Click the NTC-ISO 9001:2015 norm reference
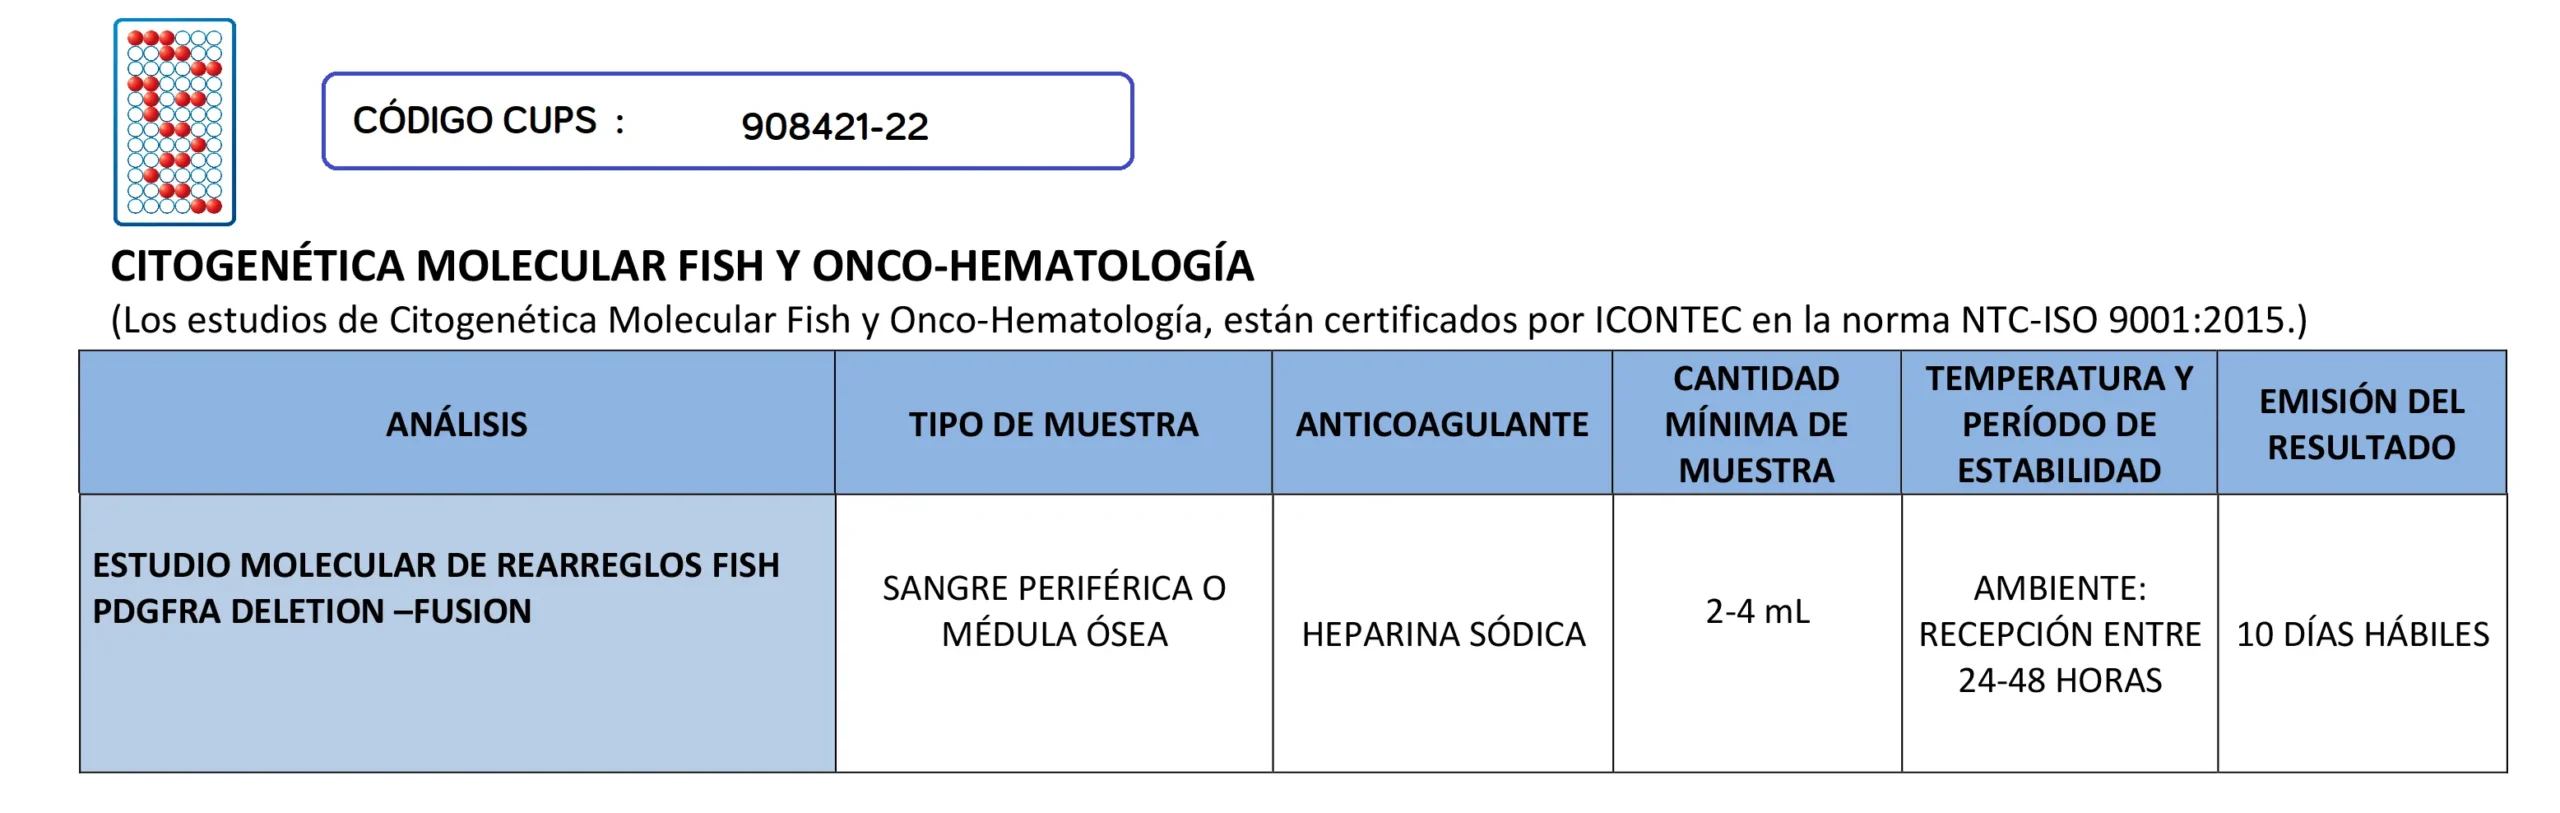Viewport: 2560px width, 813px height. point(2128,320)
